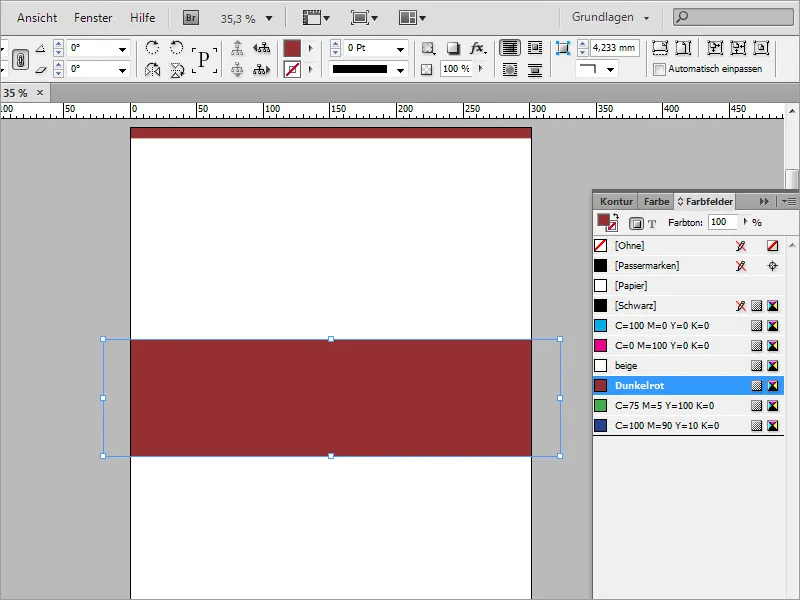
Task: Click the Farbton value field
Action: (722, 222)
